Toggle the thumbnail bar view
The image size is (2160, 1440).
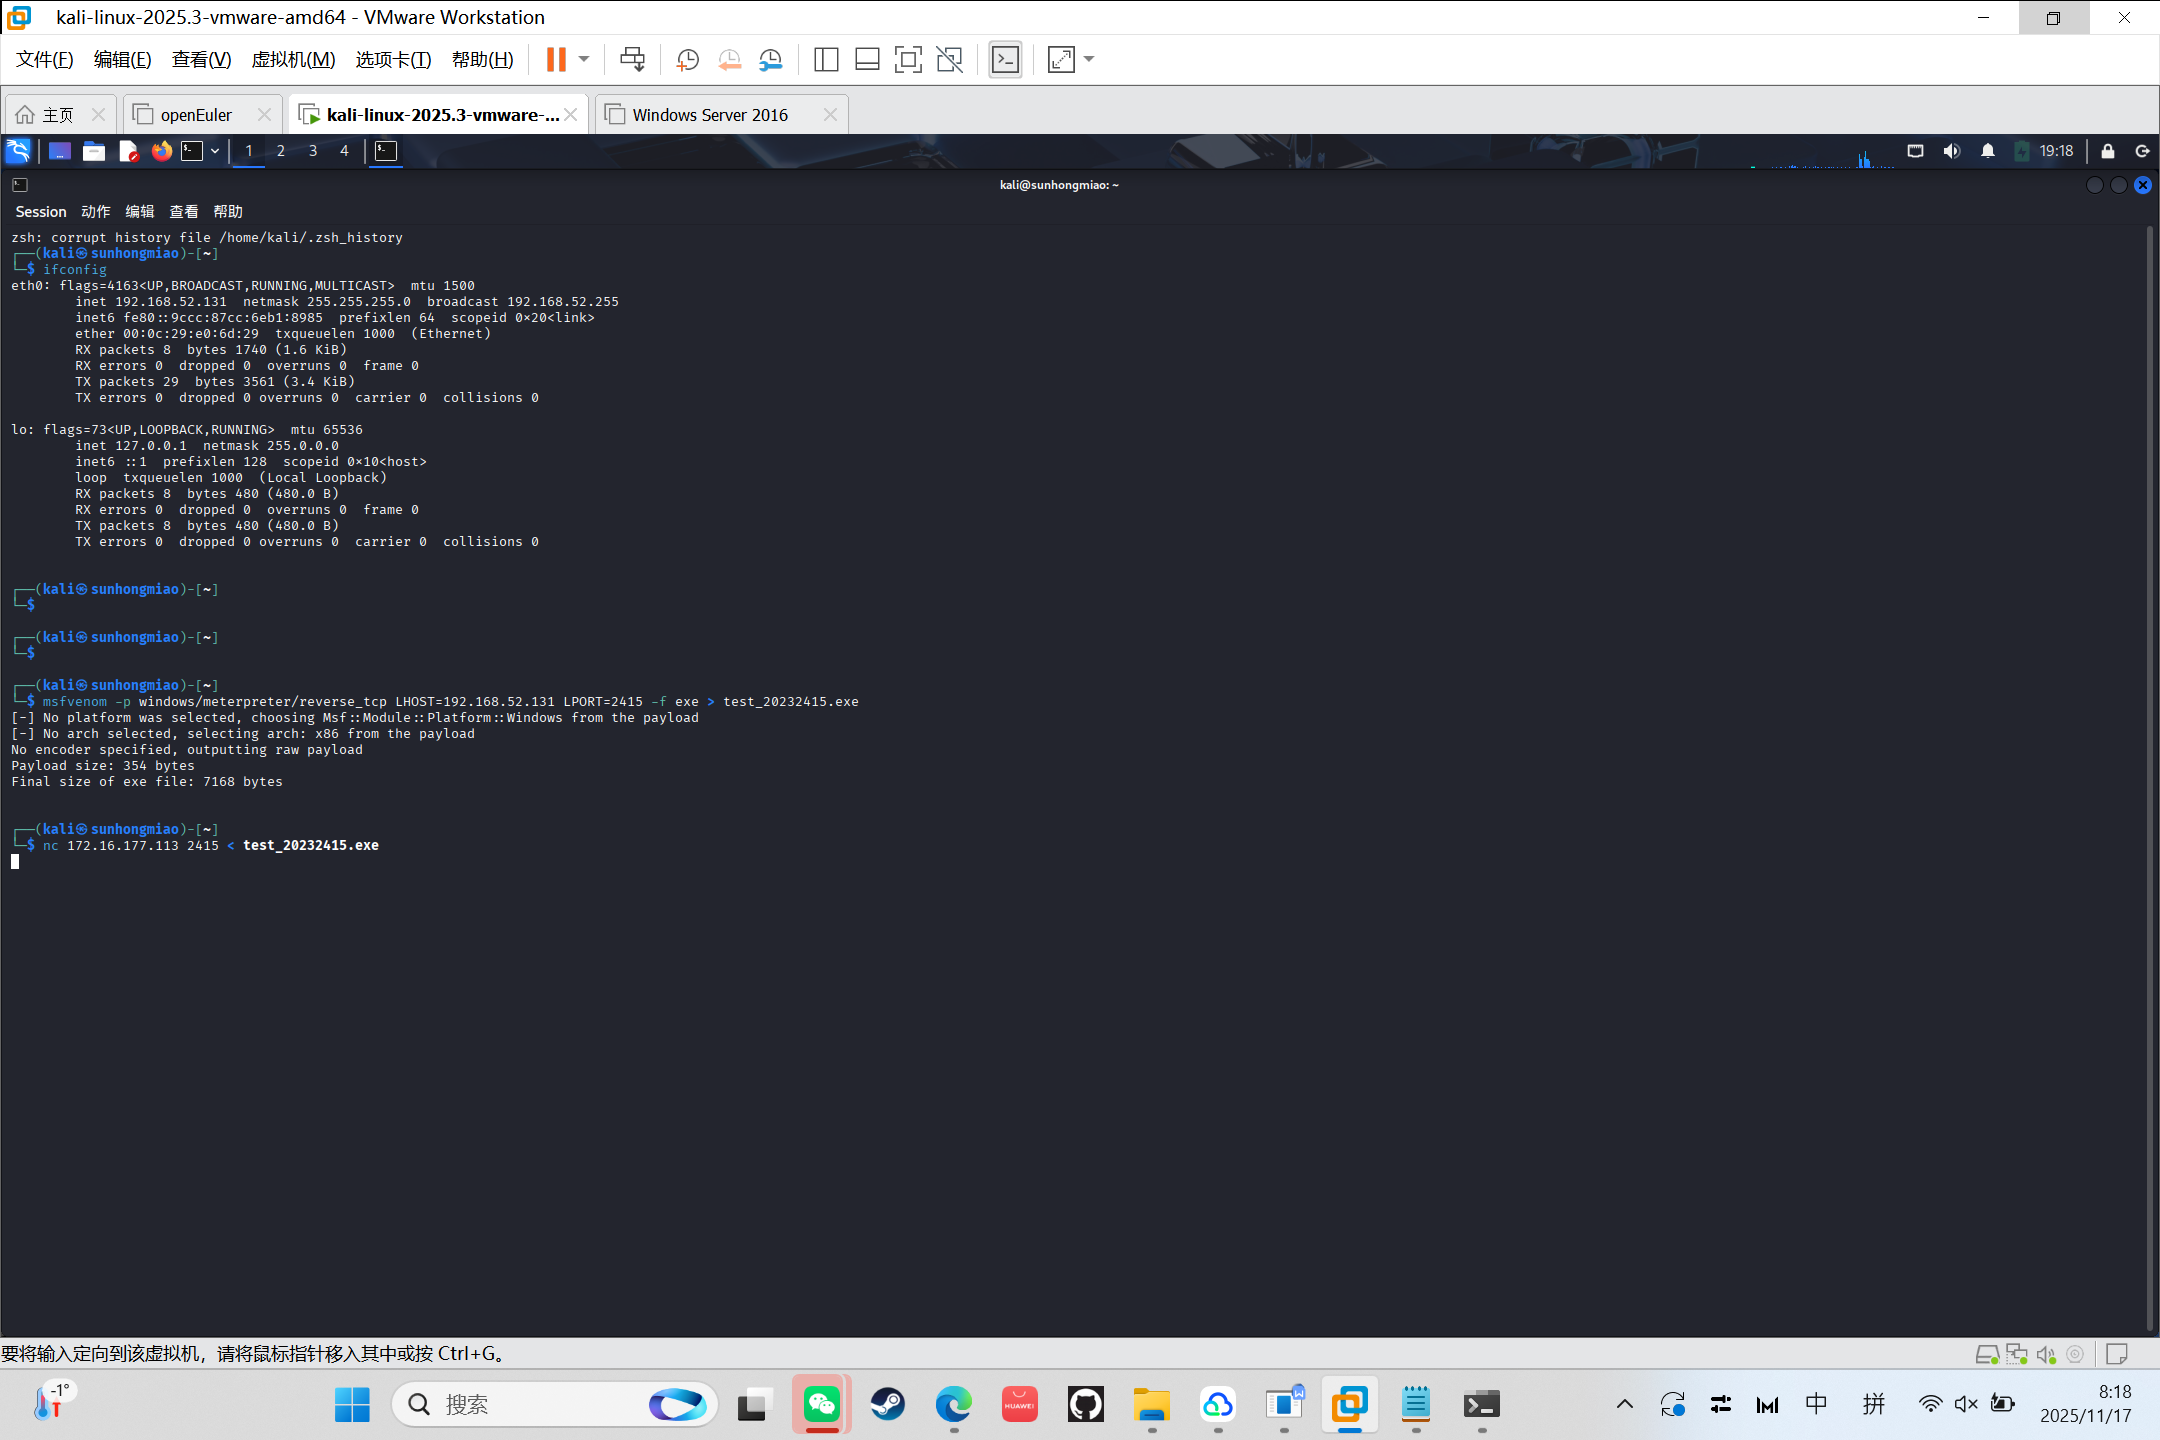click(867, 60)
